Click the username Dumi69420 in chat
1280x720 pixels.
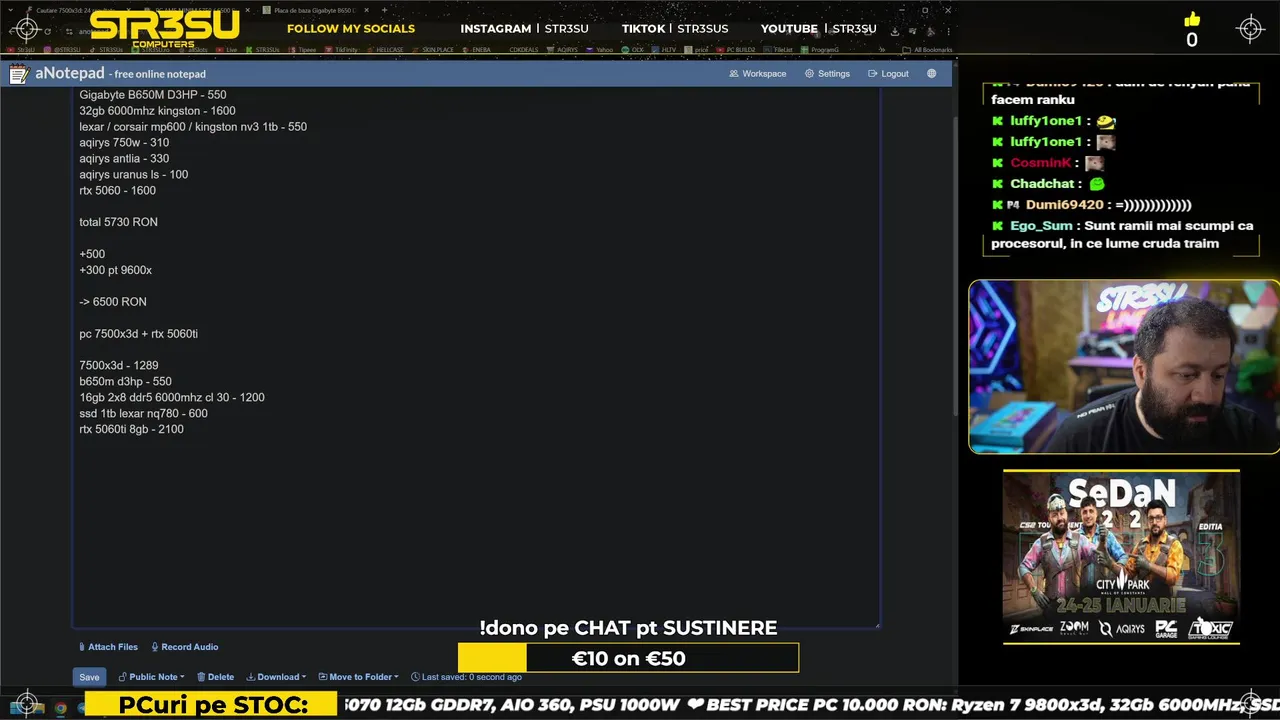click(1064, 205)
